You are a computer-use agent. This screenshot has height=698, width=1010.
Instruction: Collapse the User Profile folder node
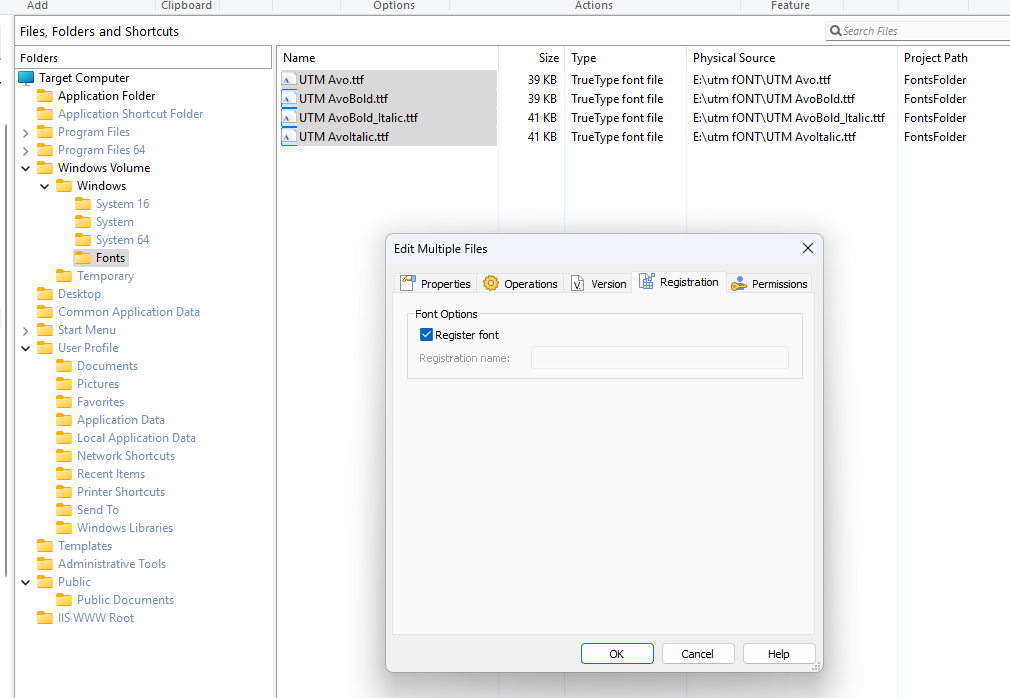click(x=26, y=348)
